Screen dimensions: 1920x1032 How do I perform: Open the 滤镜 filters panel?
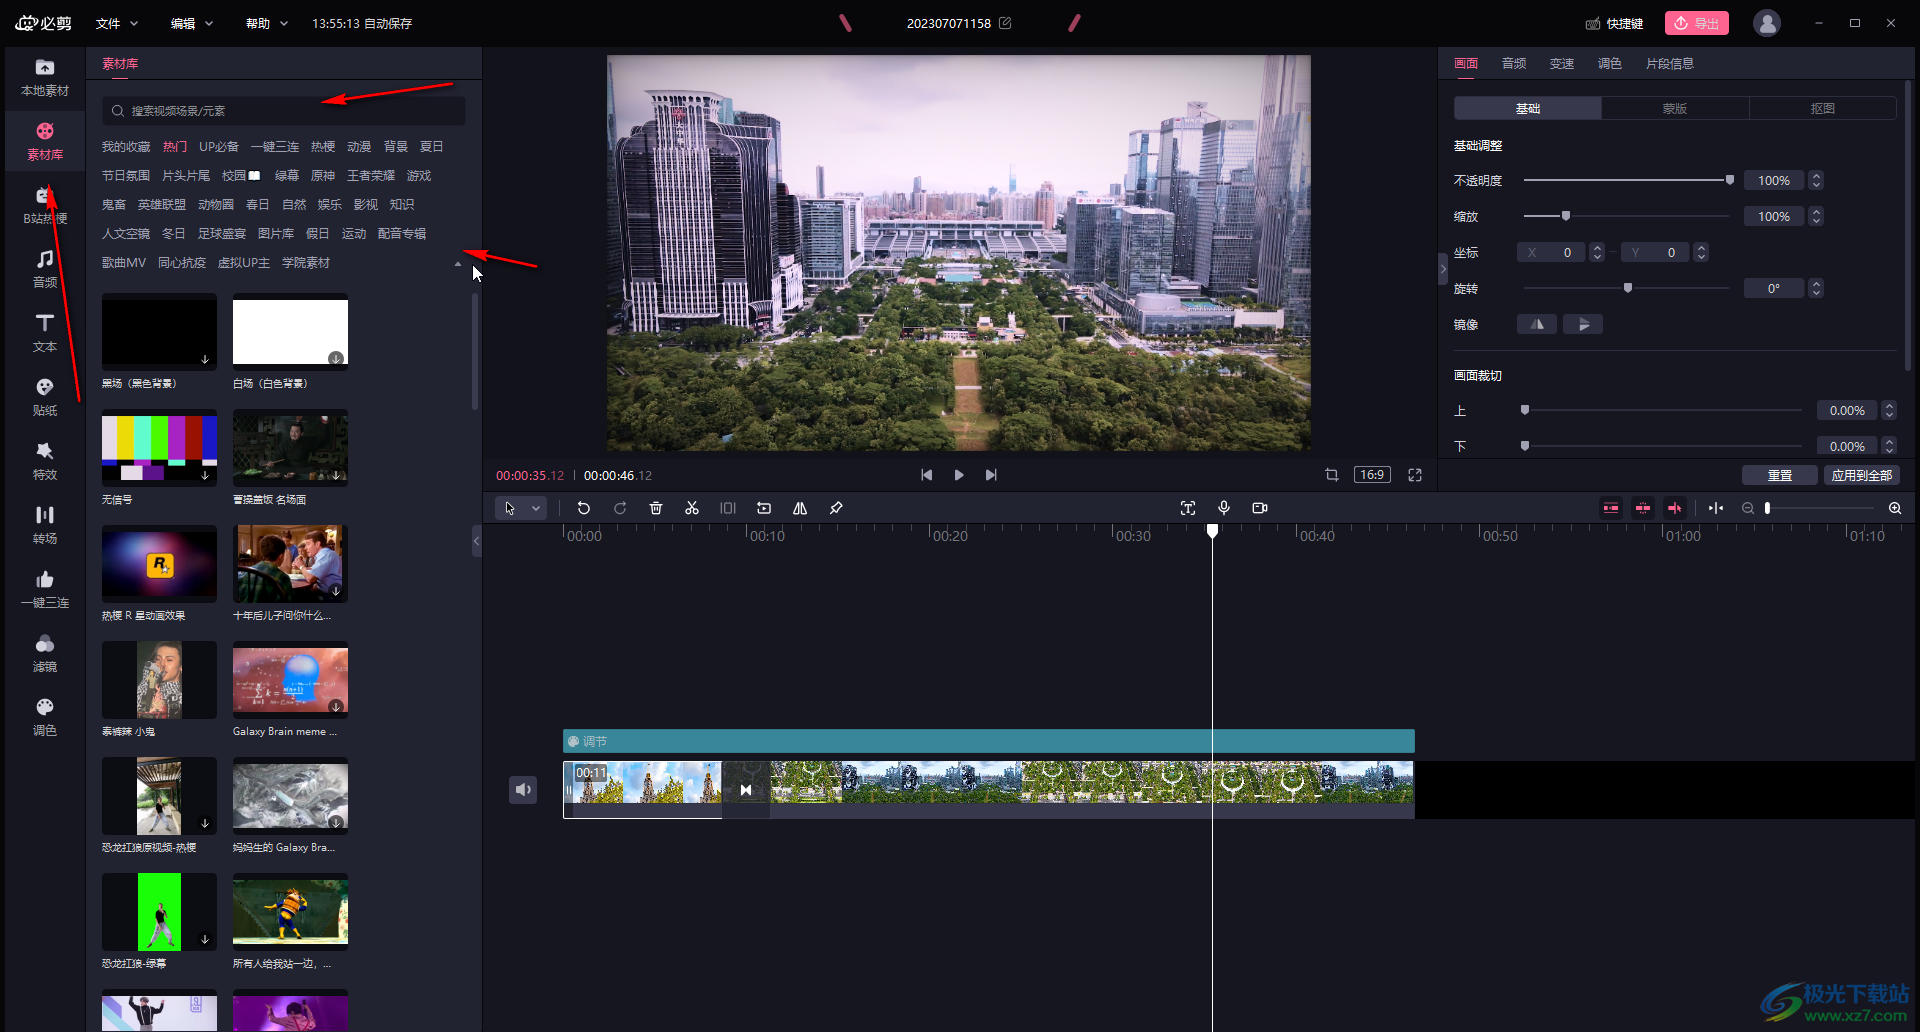[45, 653]
